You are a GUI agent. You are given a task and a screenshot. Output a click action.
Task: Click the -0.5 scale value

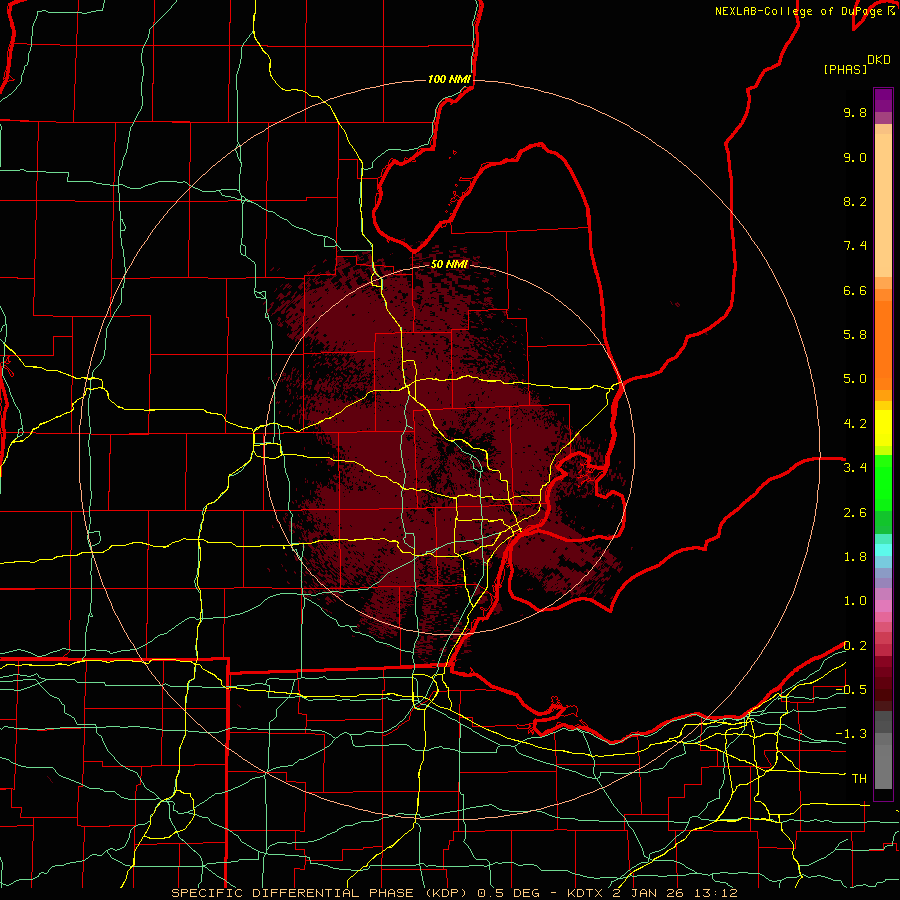pos(851,690)
